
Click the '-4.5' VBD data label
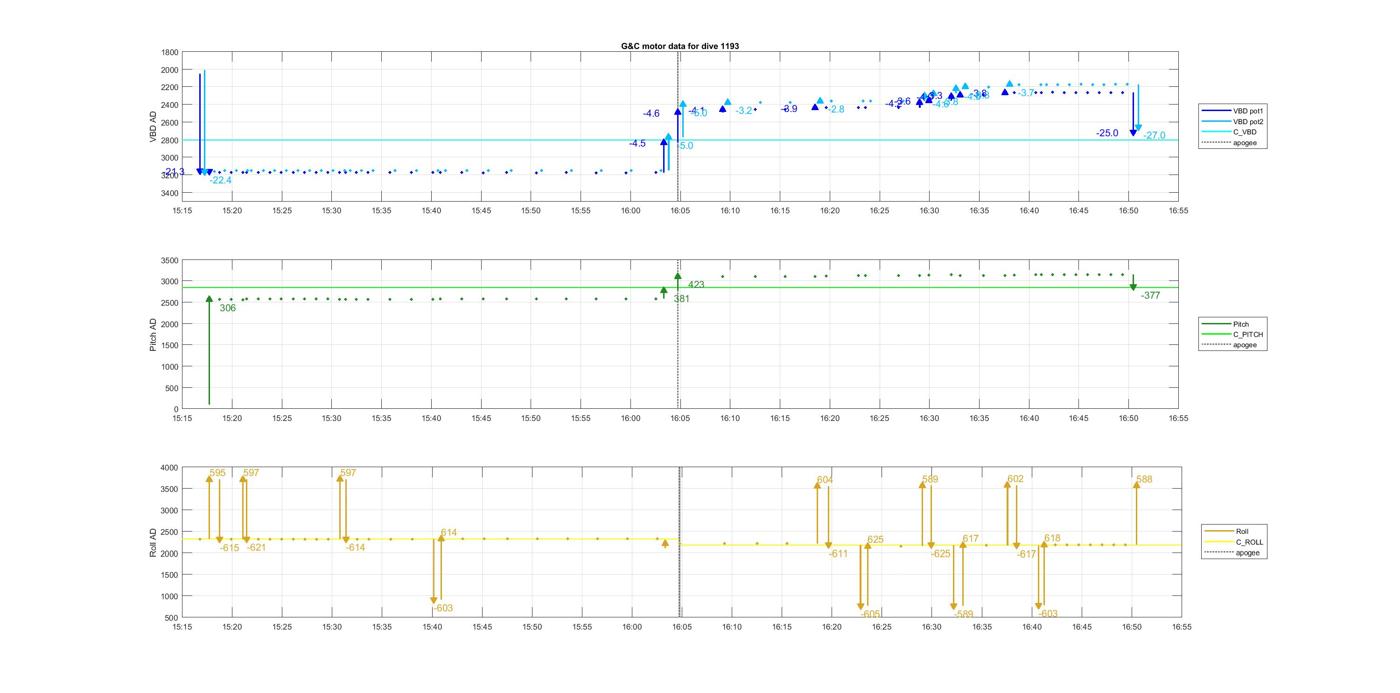click(637, 144)
